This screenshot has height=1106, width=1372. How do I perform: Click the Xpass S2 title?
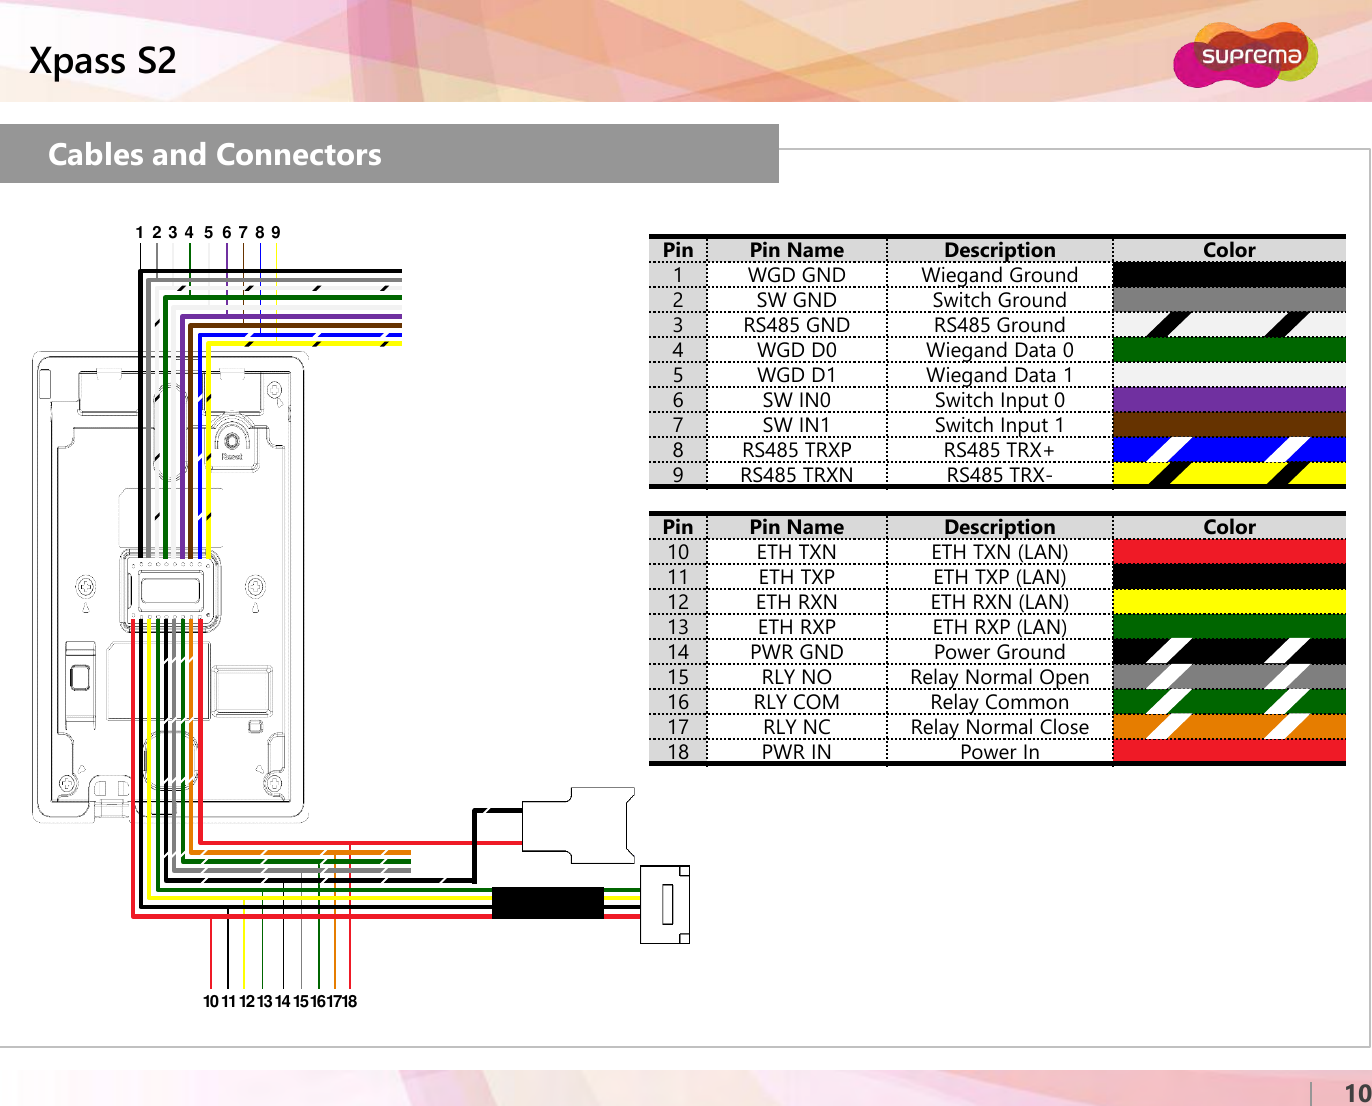click(103, 61)
